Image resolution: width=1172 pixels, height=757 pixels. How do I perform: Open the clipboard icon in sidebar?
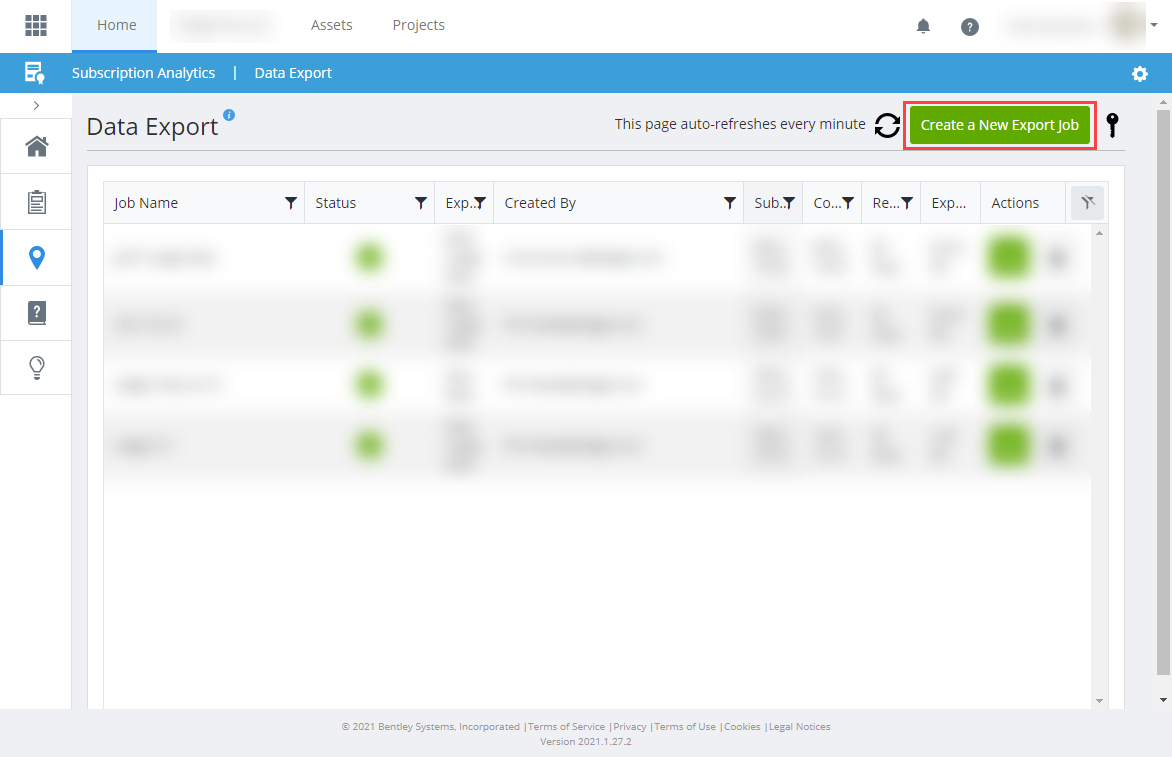pyautogui.click(x=36, y=203)
